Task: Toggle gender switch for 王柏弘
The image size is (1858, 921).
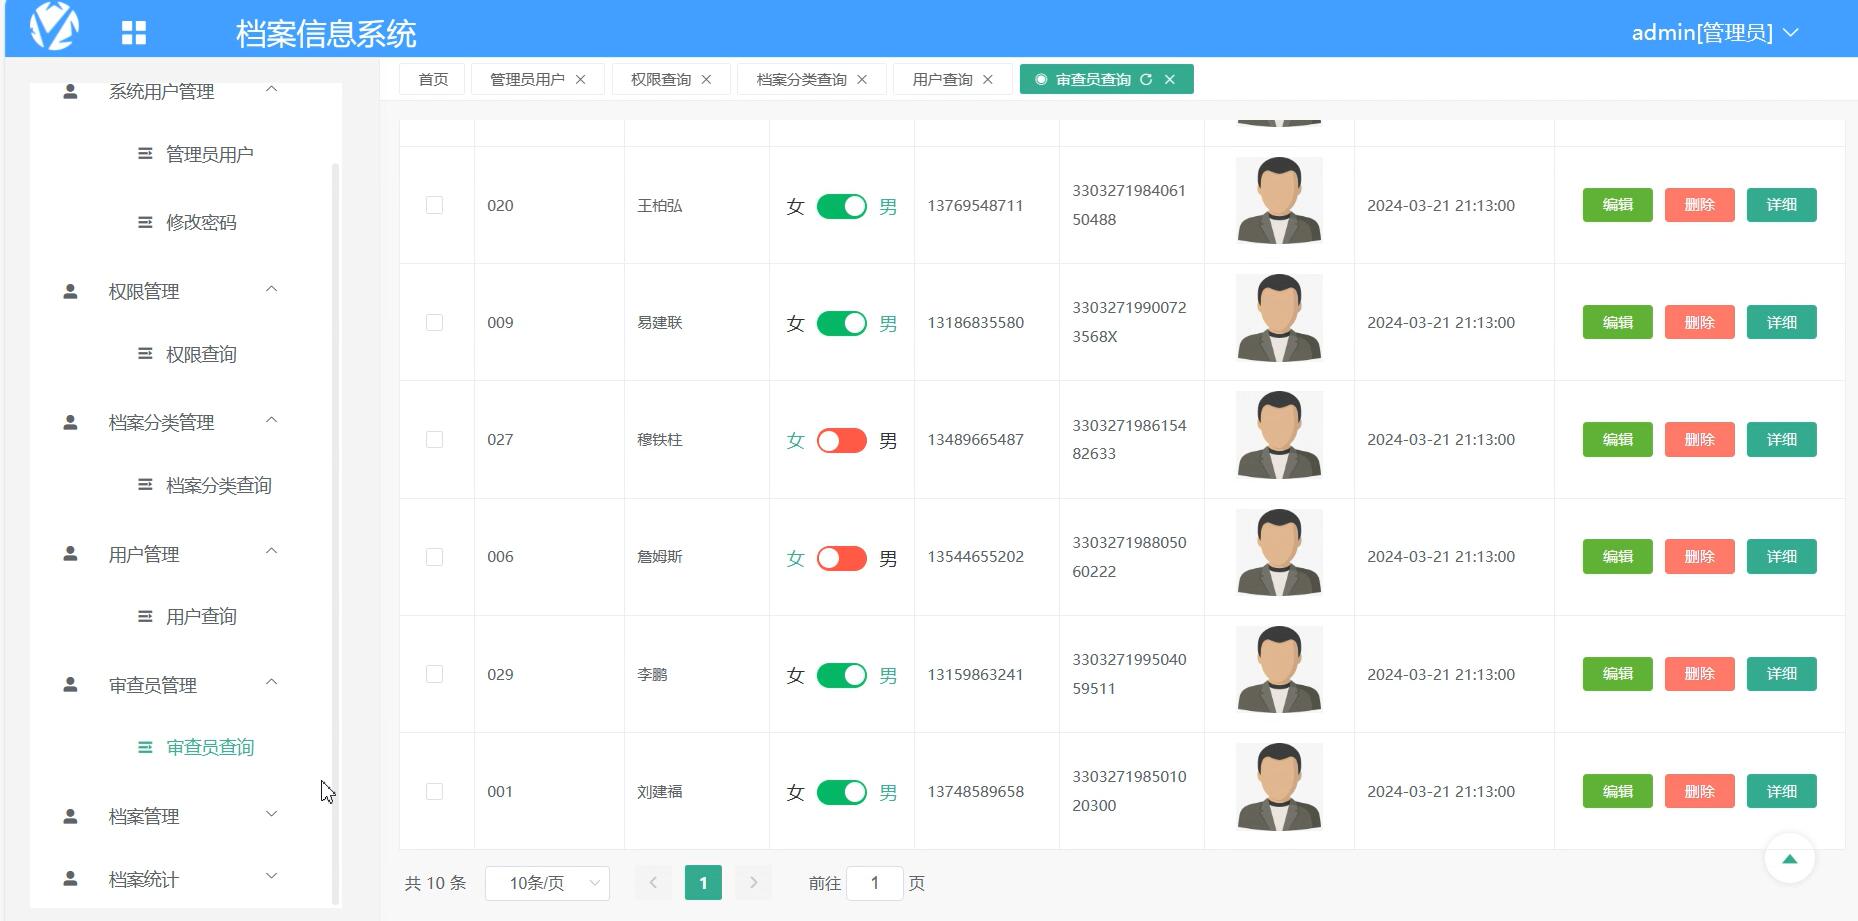Action: (842, 206)
